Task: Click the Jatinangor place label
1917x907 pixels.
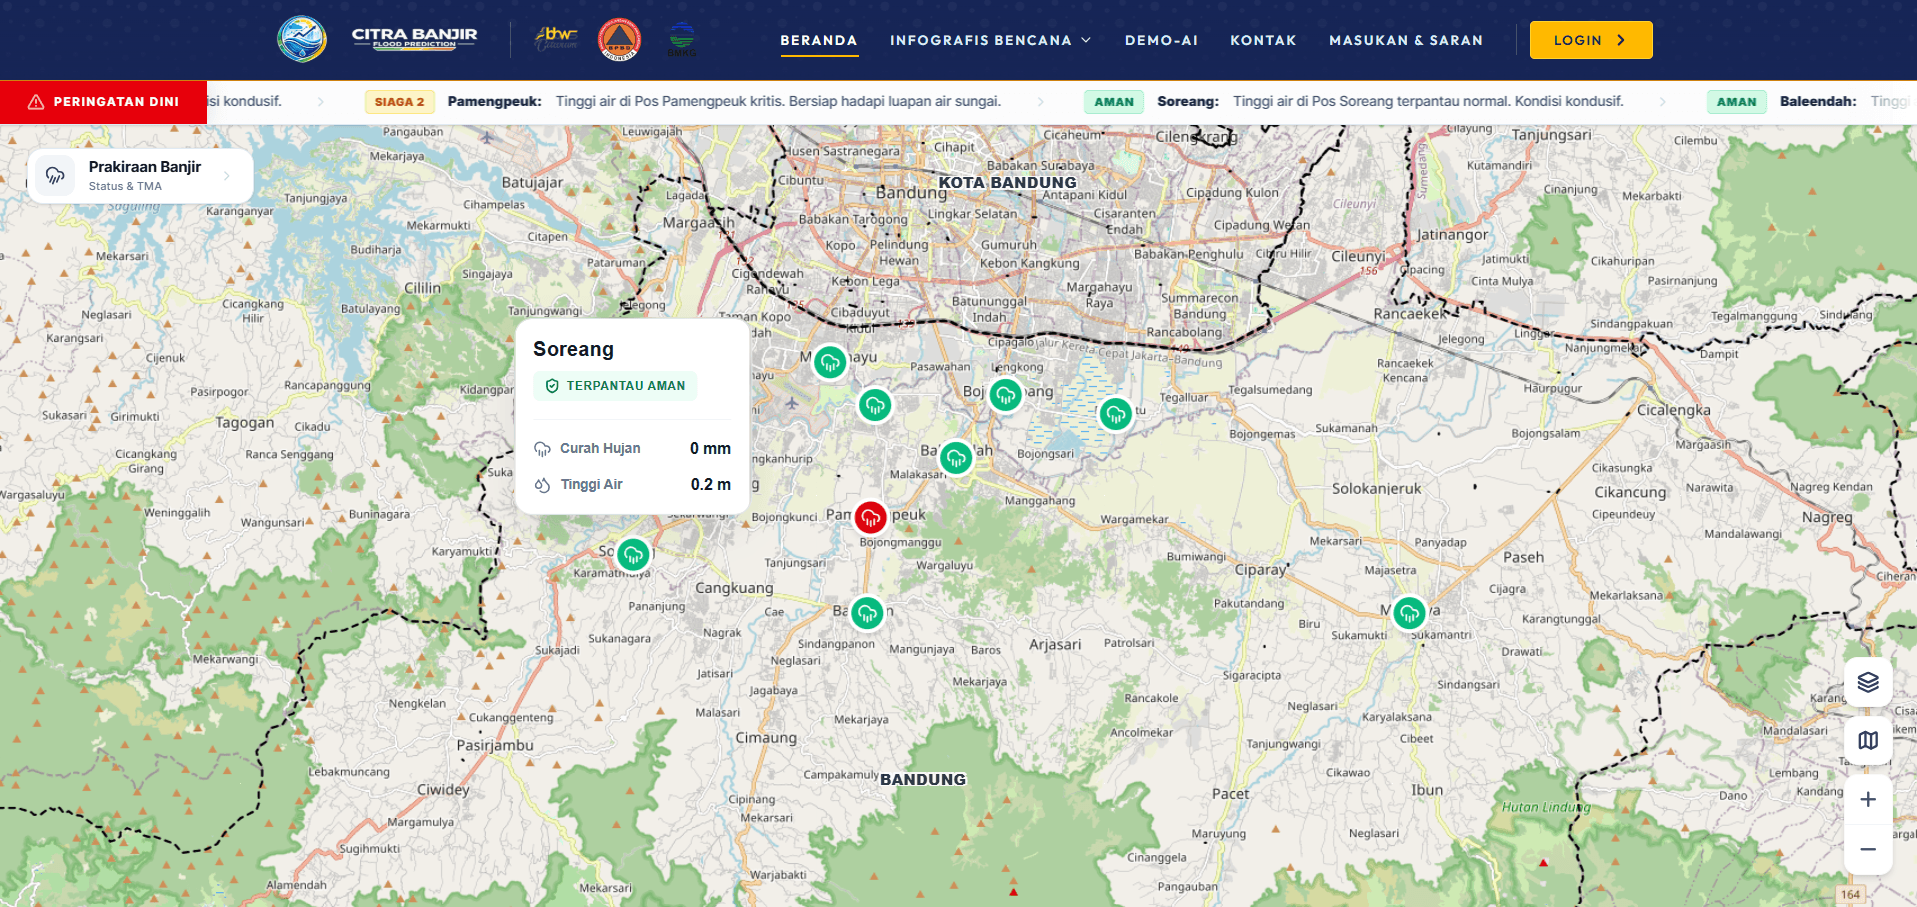Action: [1452, 235]
